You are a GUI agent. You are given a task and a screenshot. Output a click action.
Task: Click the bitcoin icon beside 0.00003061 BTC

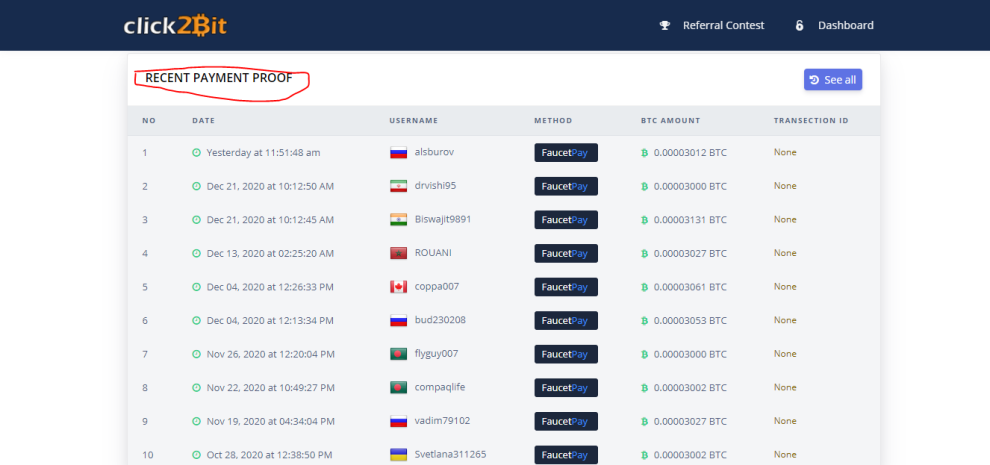coord(645,287)
